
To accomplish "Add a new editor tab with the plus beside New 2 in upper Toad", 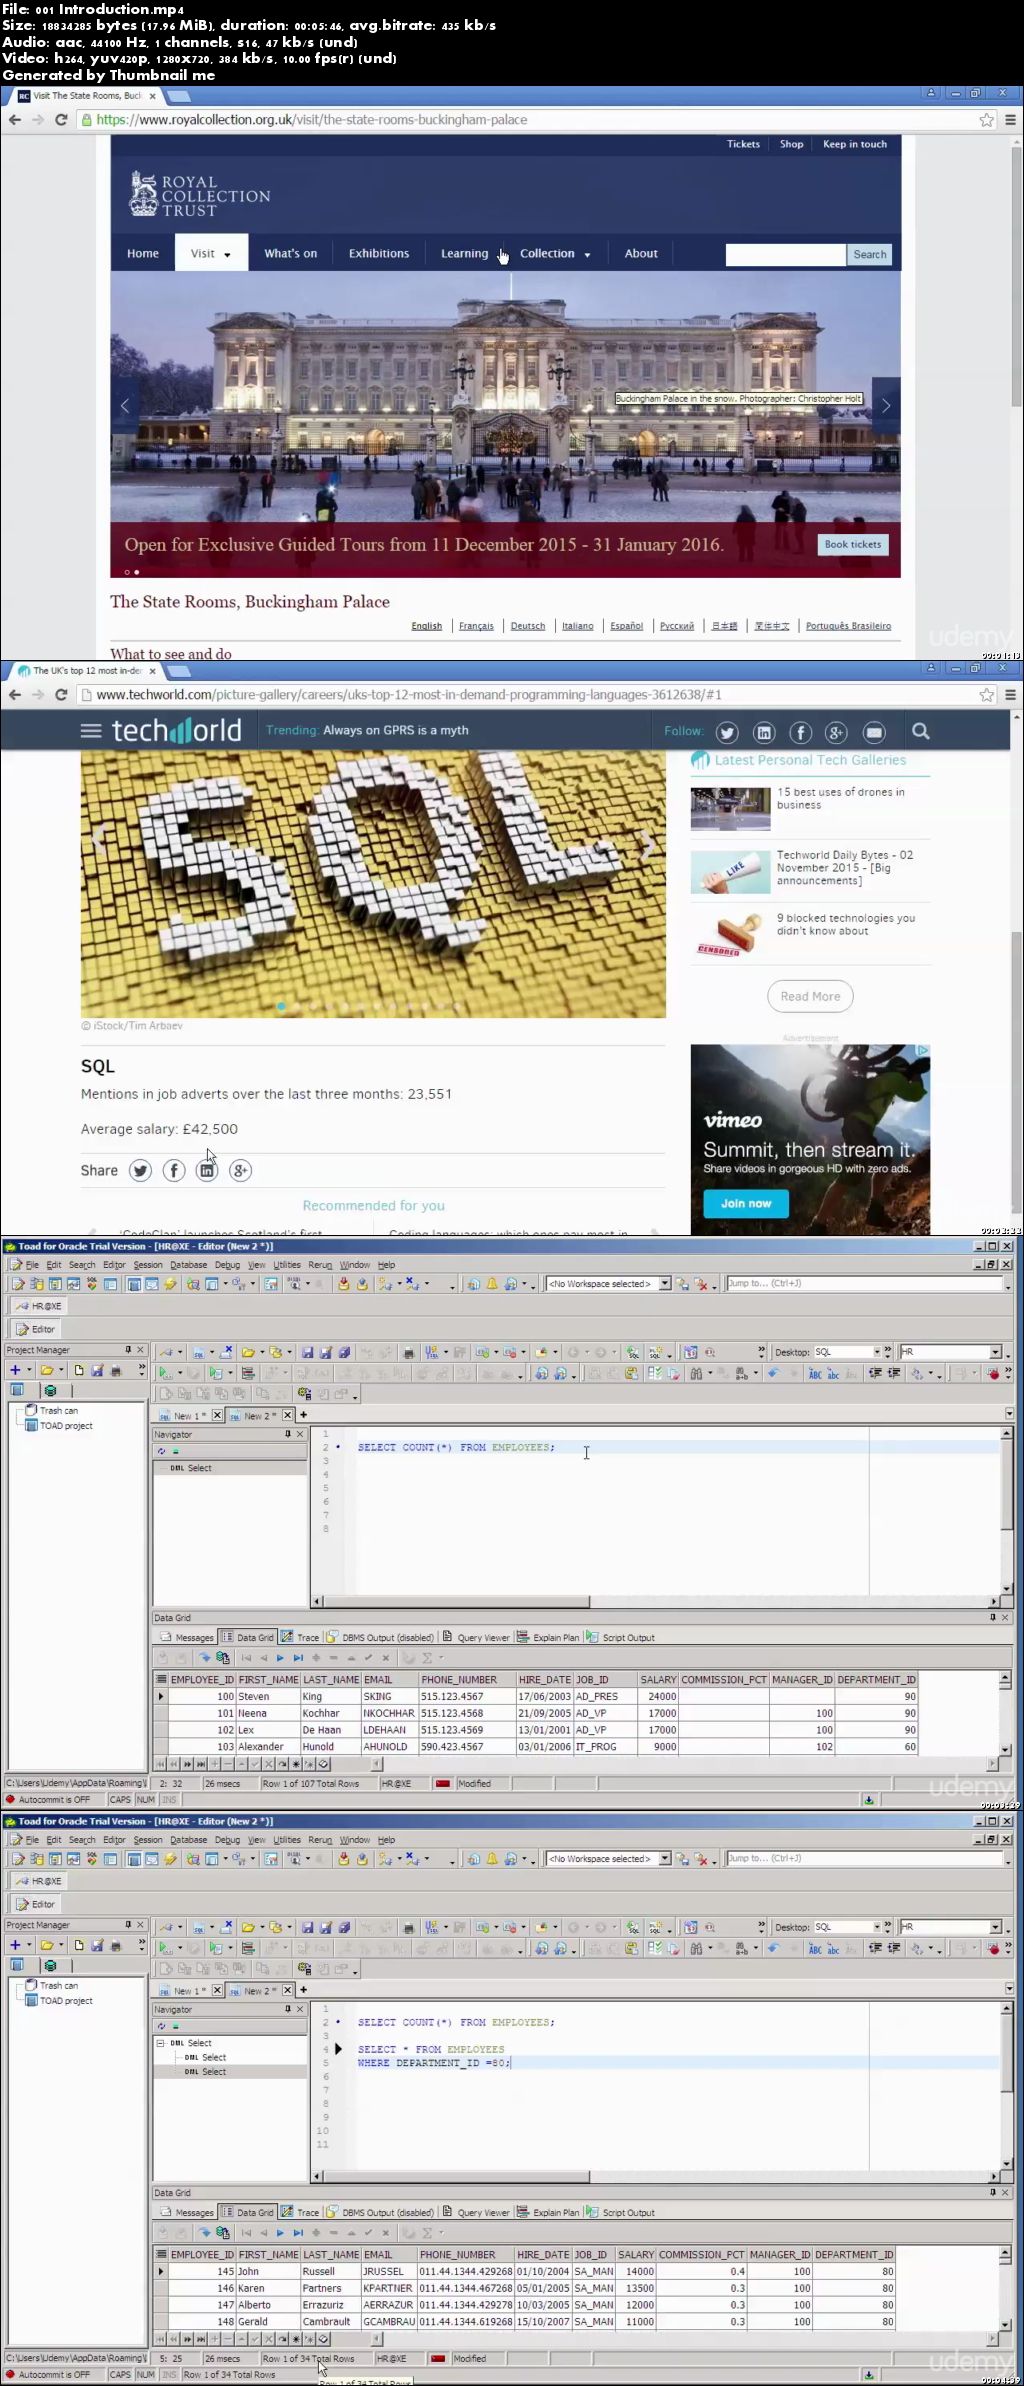I will click(304, 1415).
